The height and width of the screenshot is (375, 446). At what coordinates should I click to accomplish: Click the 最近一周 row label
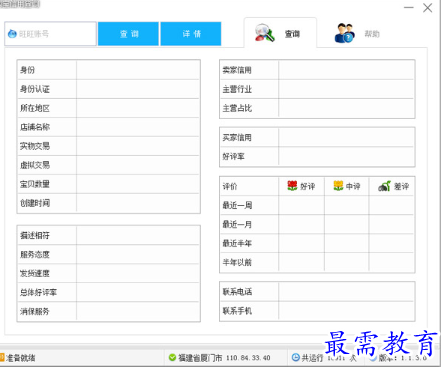click(x=237, y=205)
